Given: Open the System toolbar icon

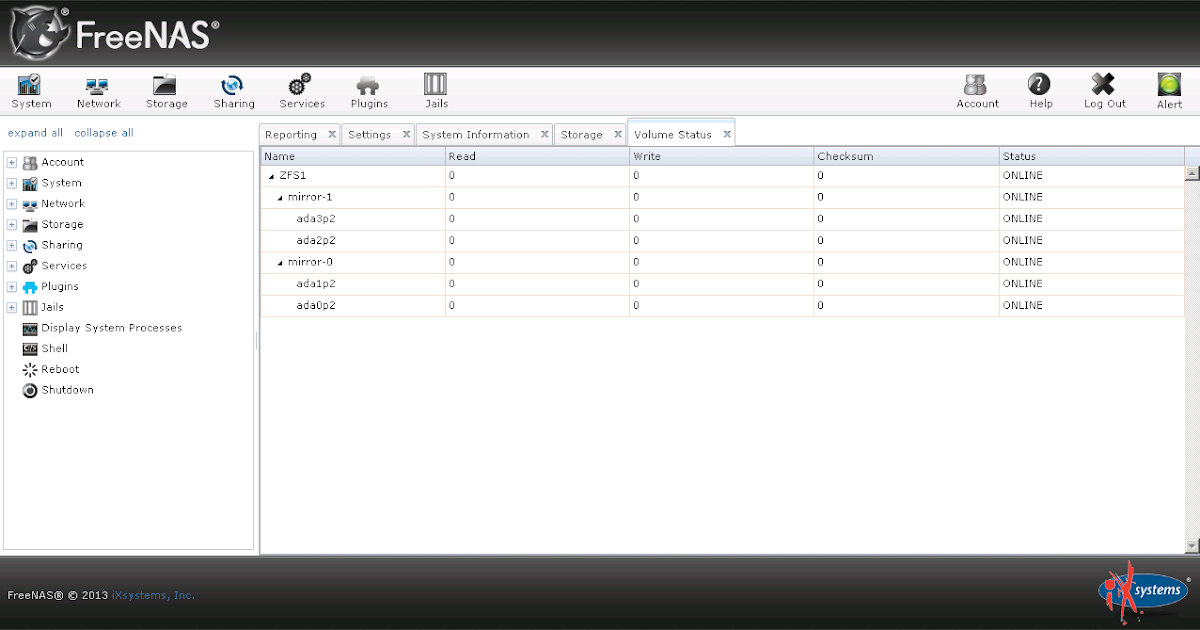Looking at the screenshot, I should (x=30, y=90).
